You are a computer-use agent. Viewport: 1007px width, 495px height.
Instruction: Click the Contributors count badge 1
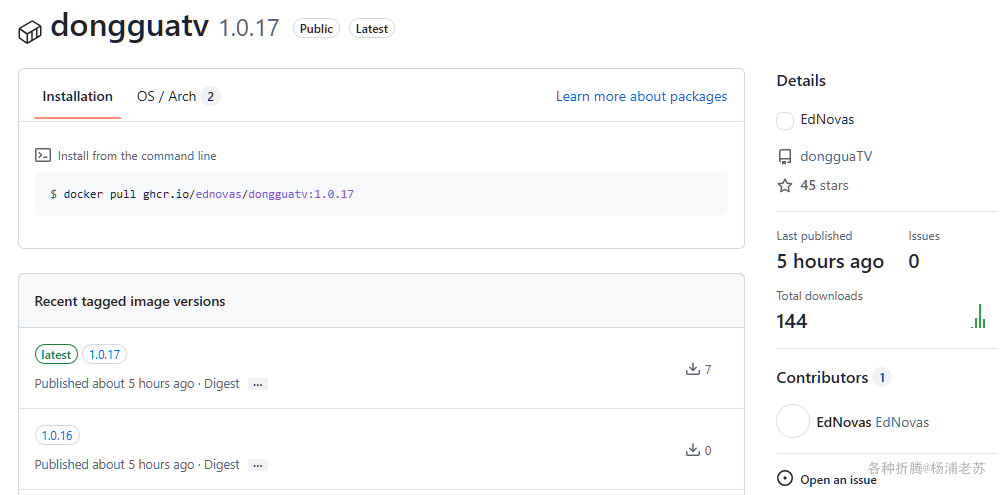pyautogui.click(x=882, y=378)
